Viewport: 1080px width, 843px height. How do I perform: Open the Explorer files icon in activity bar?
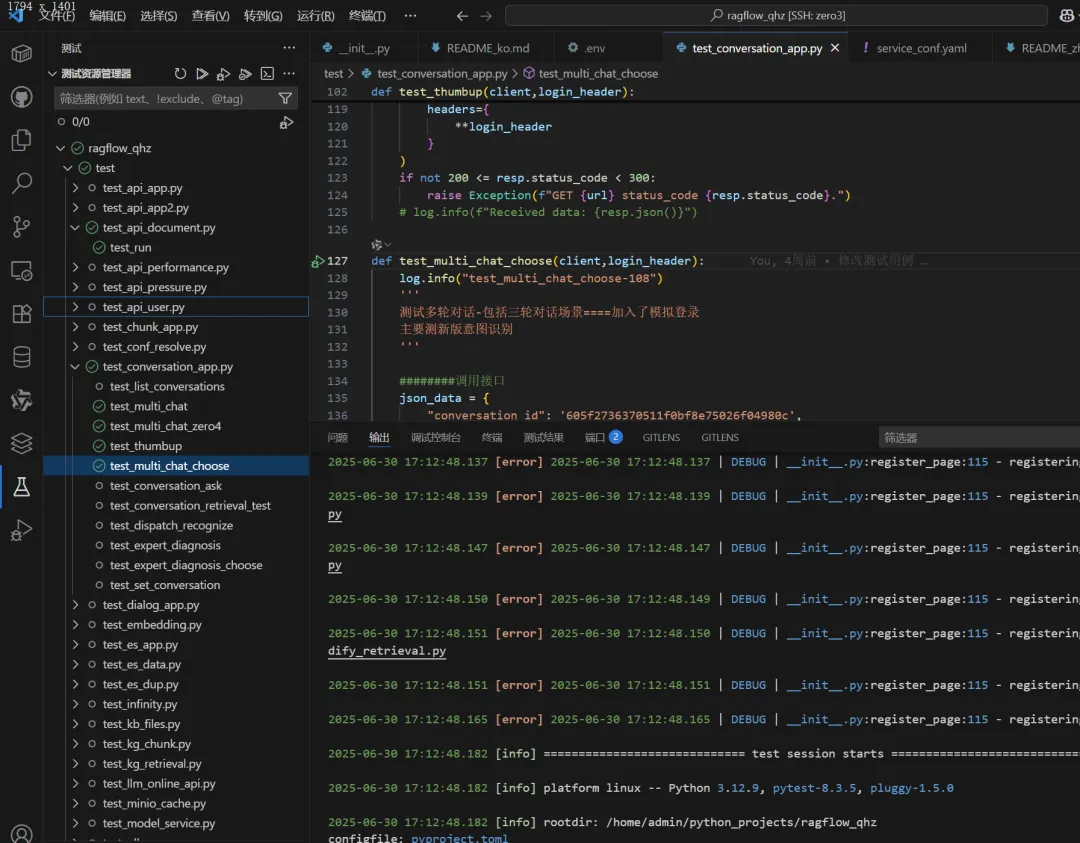pos(21,140)
